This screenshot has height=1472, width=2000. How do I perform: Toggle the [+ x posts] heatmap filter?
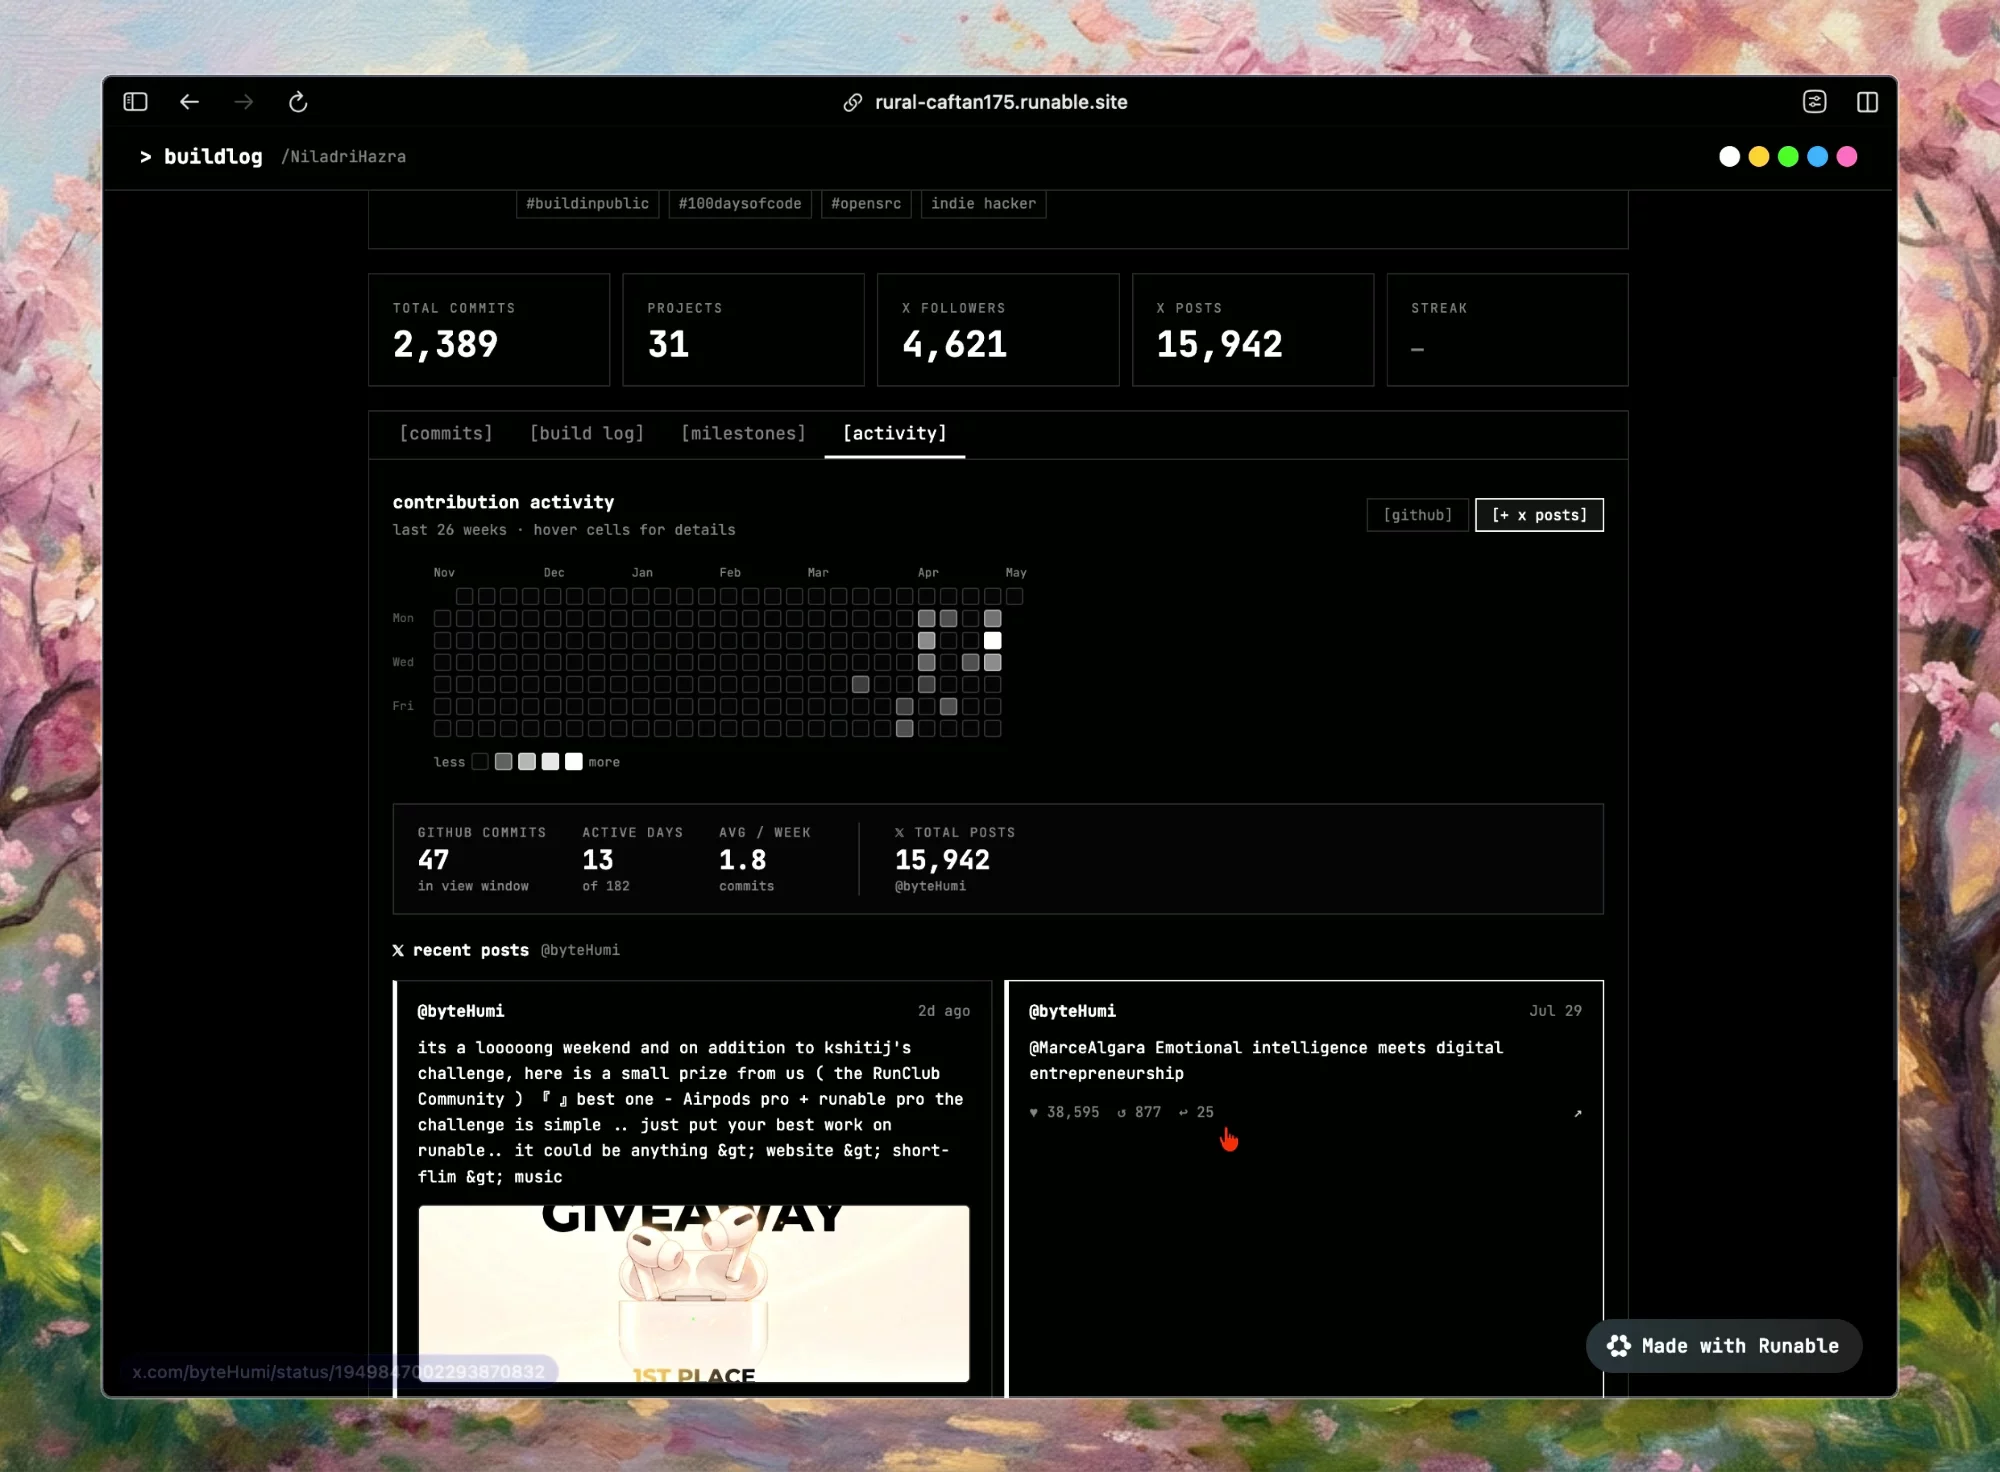coord(1539,515)
